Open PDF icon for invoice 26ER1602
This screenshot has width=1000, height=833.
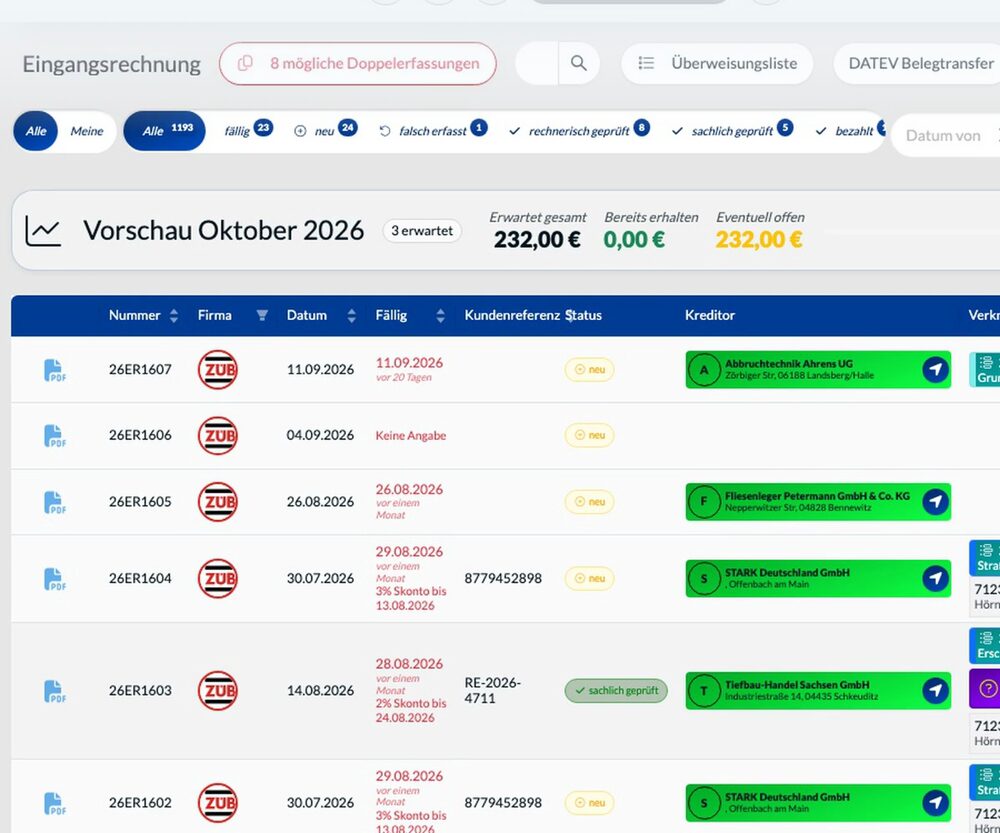pyautogui.click(x=55, y=803)
